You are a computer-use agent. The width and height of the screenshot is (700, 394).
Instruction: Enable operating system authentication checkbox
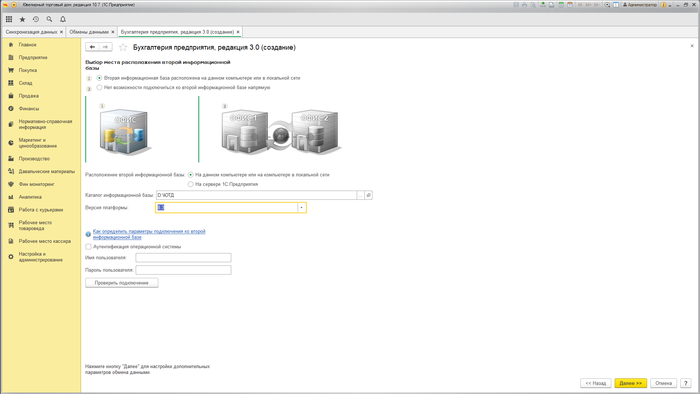pos(88,246)
